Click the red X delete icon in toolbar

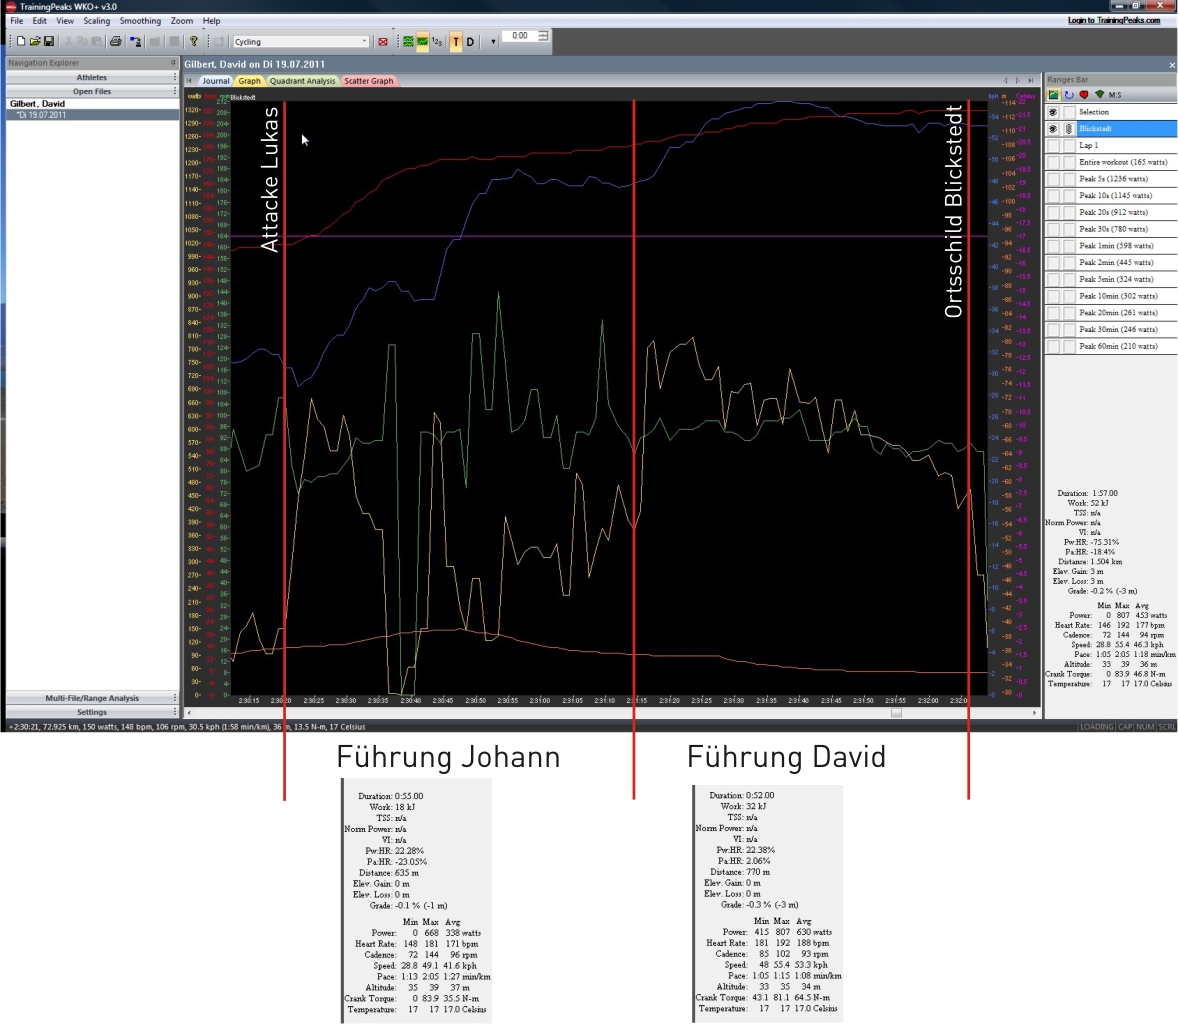pos(383,41)
